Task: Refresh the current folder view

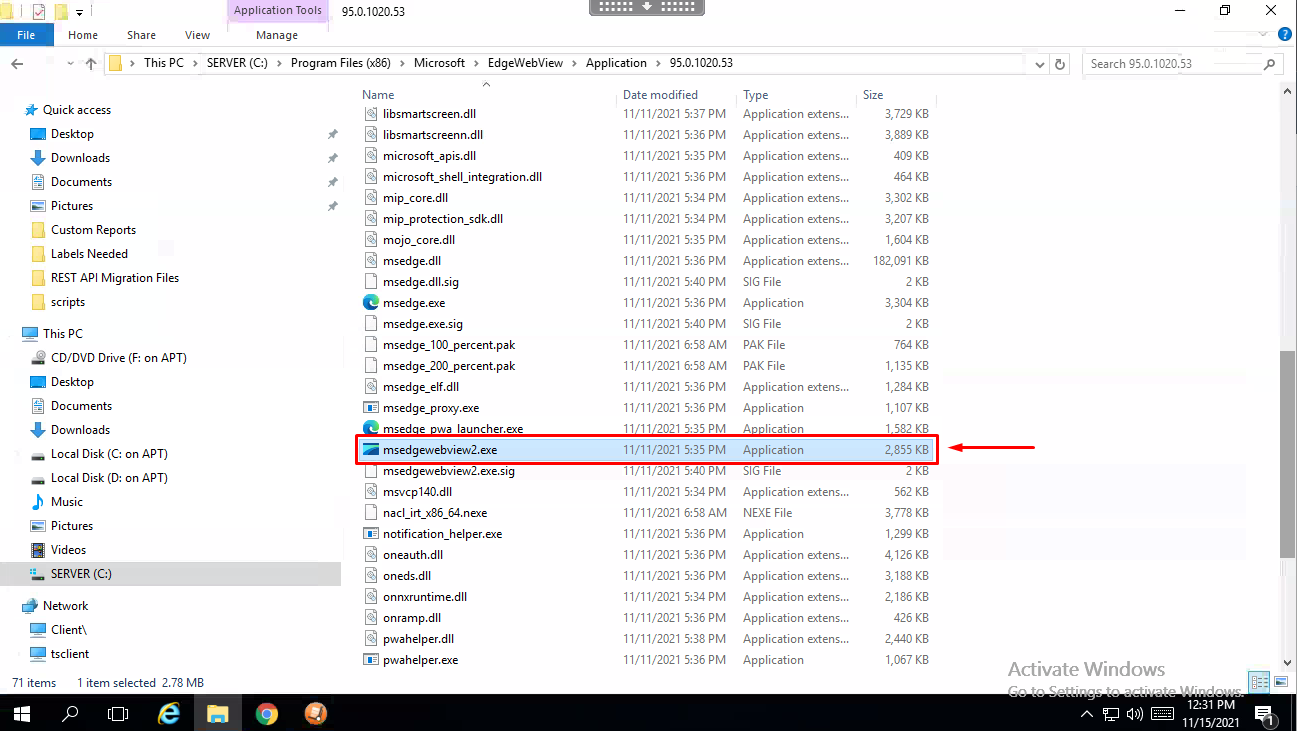Action: pos(1062,64)
